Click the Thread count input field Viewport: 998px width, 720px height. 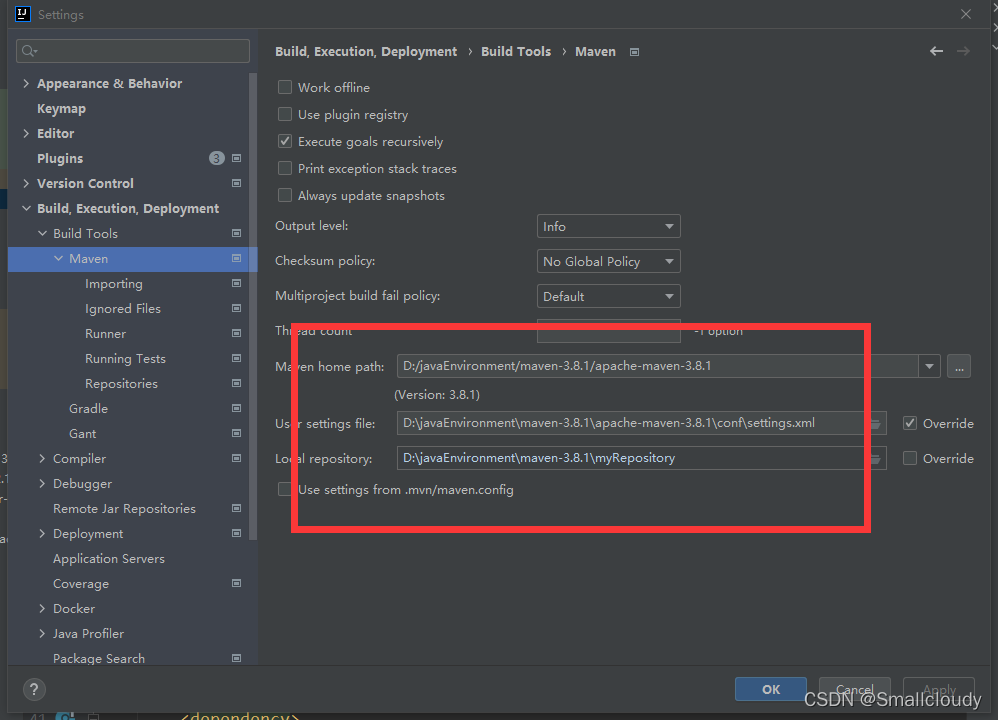(608, 331)
